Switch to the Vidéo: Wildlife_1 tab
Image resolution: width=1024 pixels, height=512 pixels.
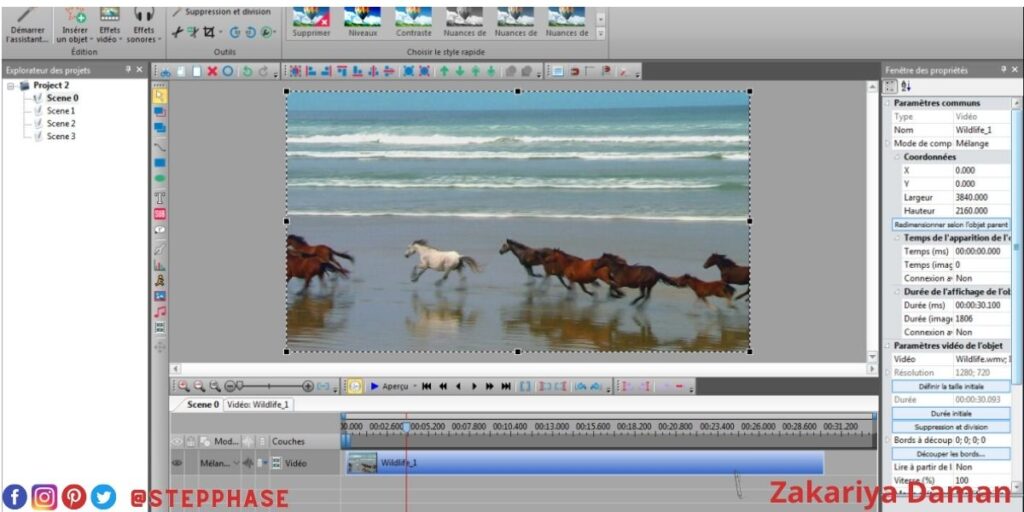[x=259, y=404]
